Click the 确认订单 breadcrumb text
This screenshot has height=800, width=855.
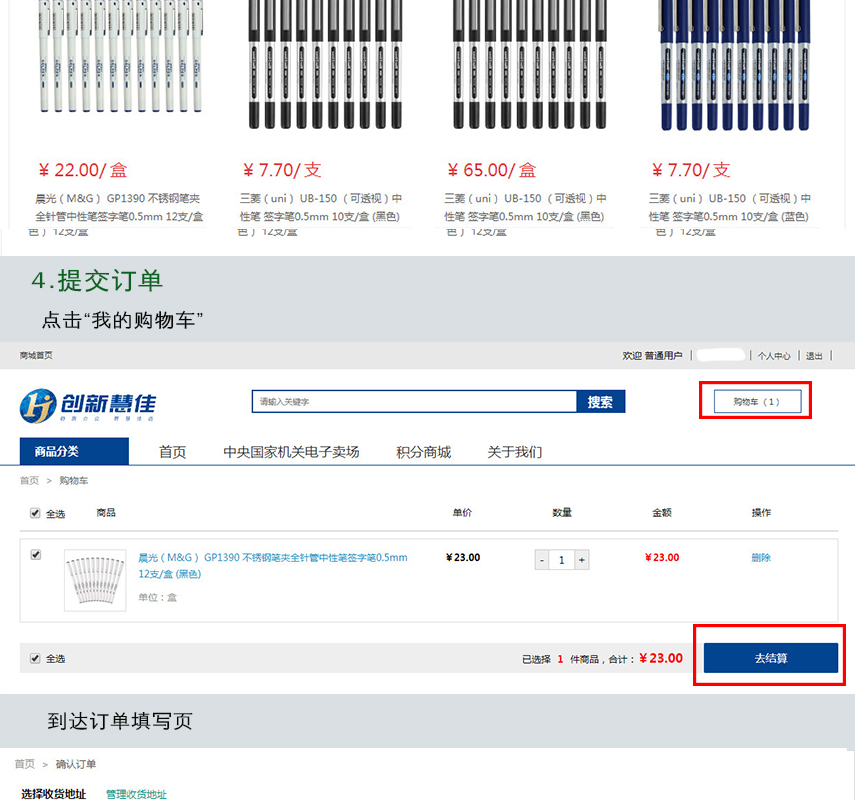pos(76,764)
